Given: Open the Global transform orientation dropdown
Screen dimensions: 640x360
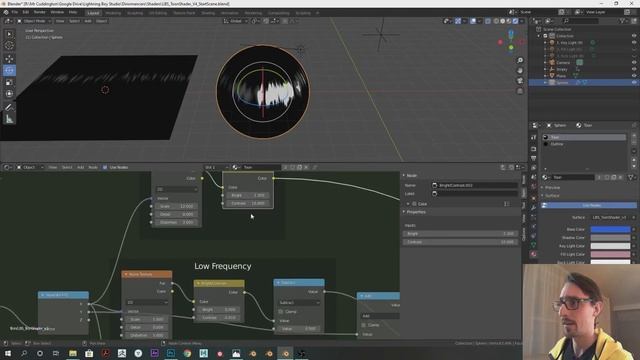Looking at the screenshot, I should 235,21.
